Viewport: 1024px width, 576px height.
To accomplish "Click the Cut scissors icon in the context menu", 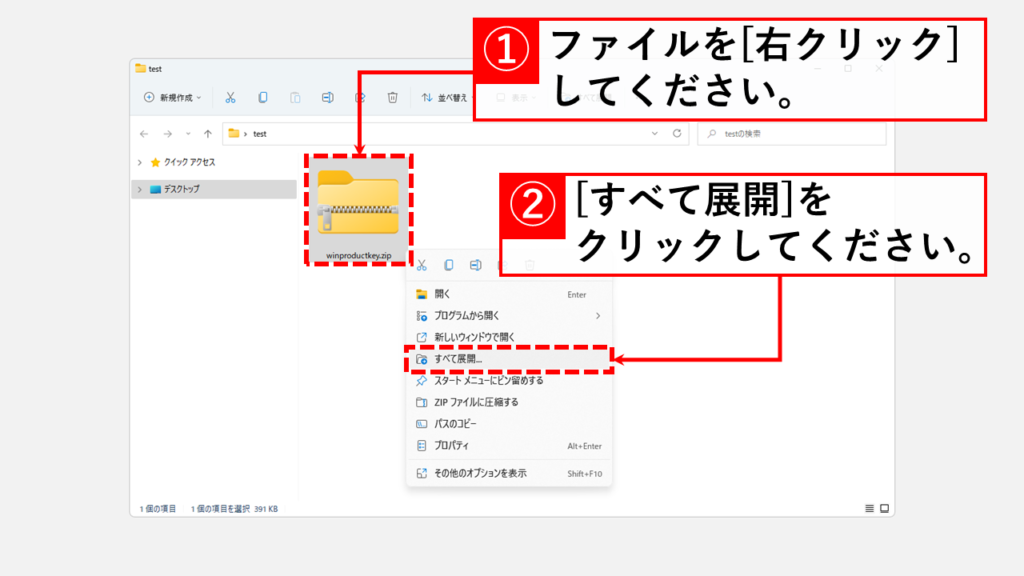I will (422, 265).
